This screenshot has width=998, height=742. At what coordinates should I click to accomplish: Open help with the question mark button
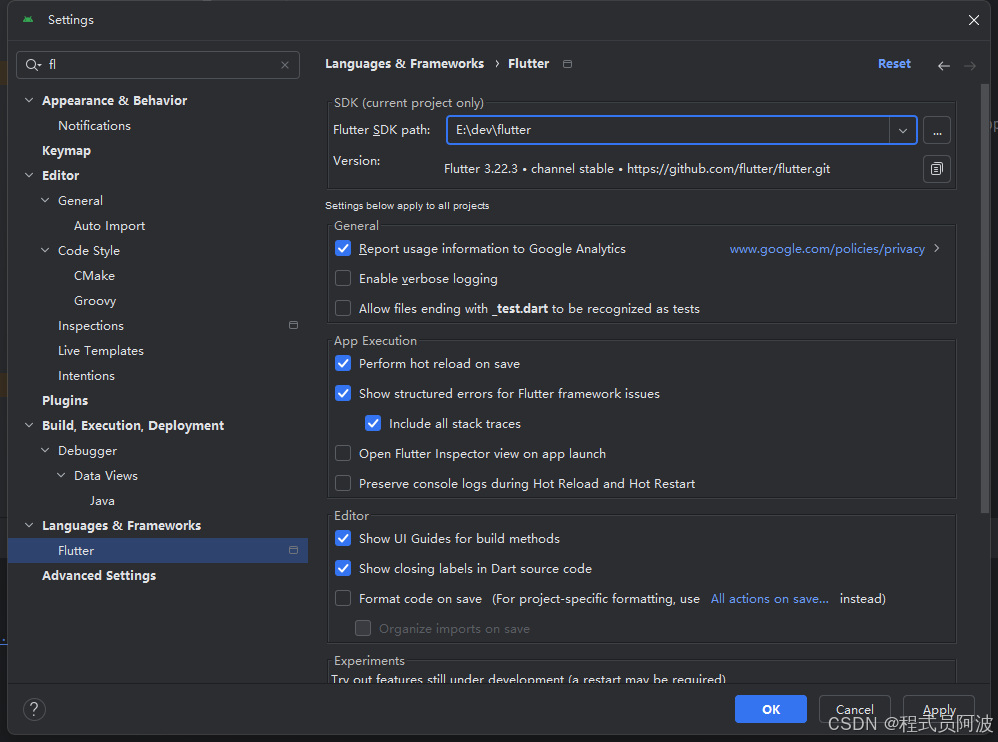(x=34, y=709)
